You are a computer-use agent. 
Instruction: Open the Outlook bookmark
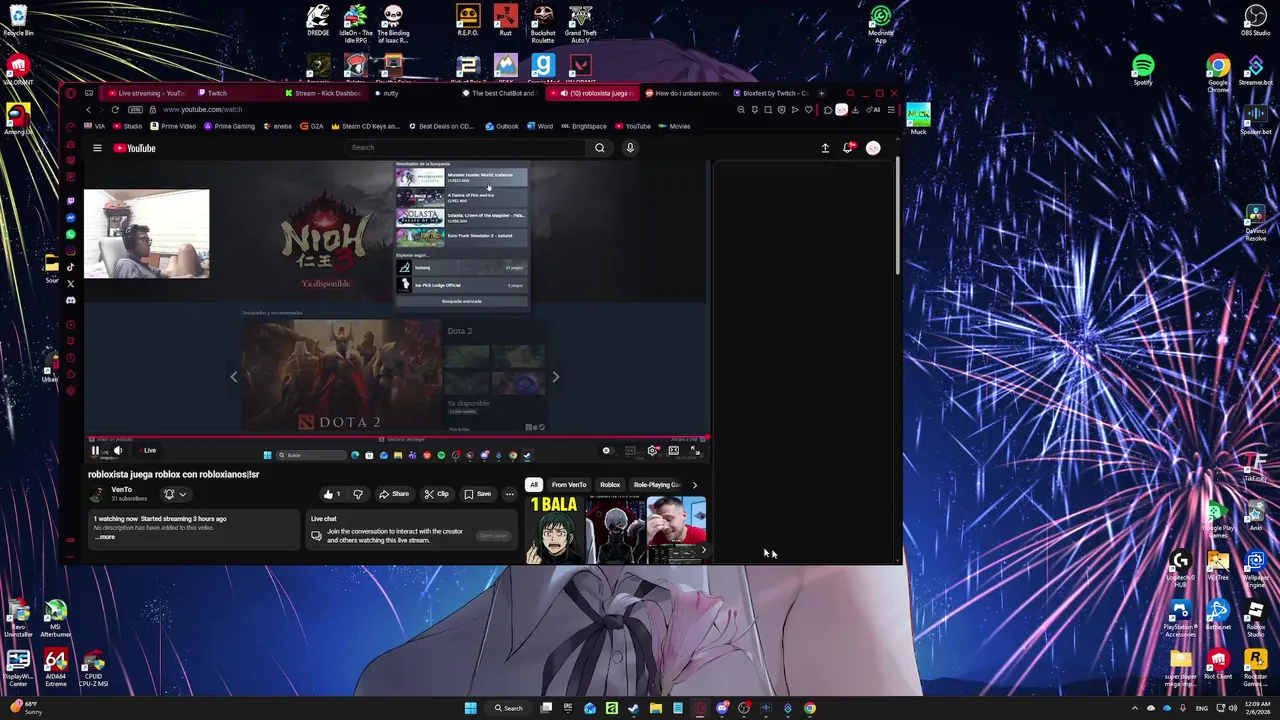click(502, 126)
